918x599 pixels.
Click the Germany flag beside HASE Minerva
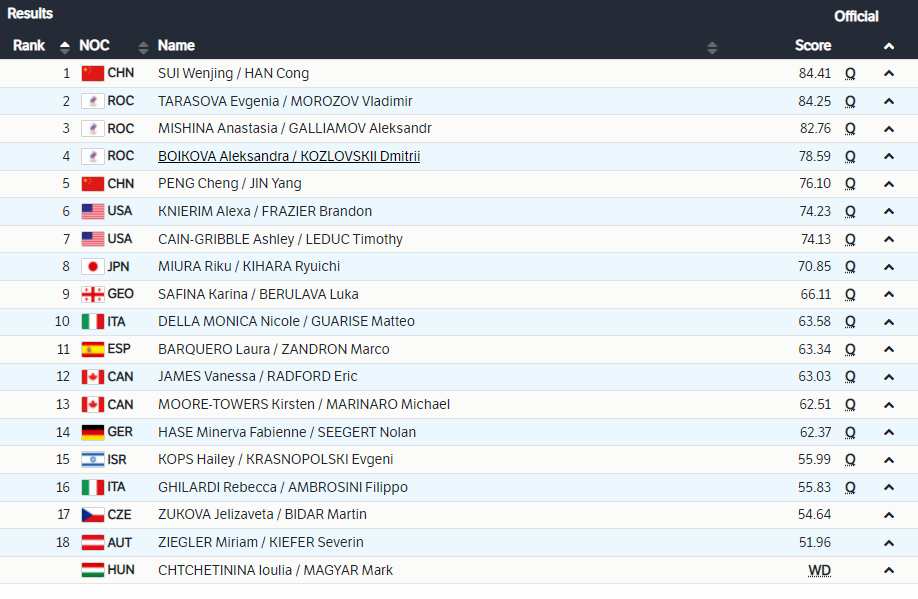[92, 432]
